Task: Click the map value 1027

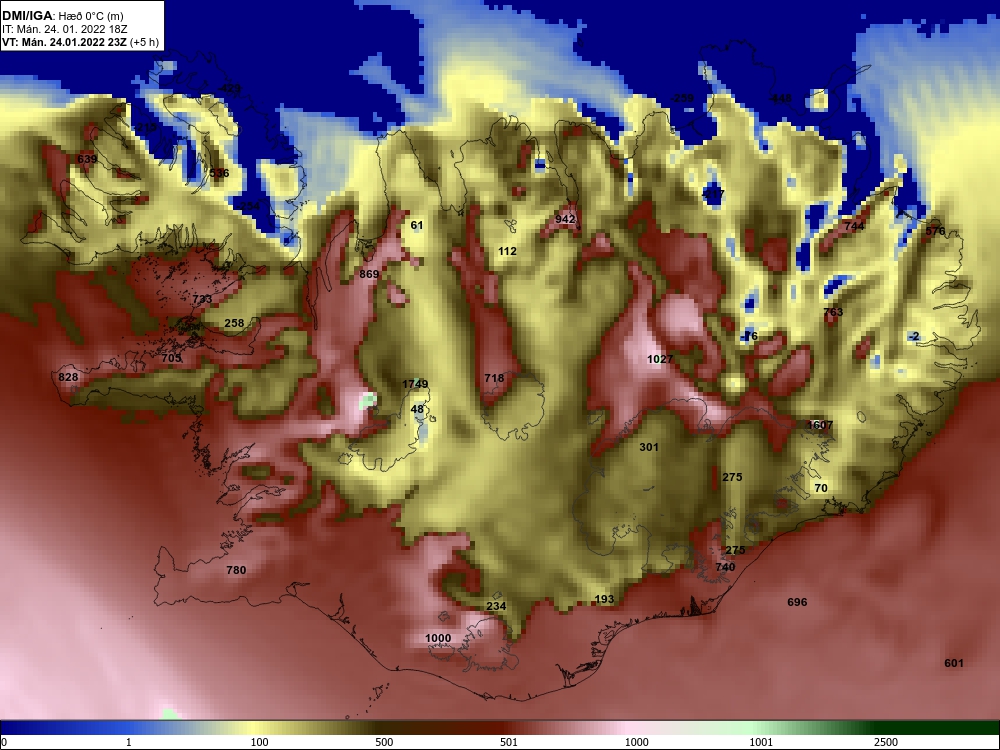Action: 660,359
